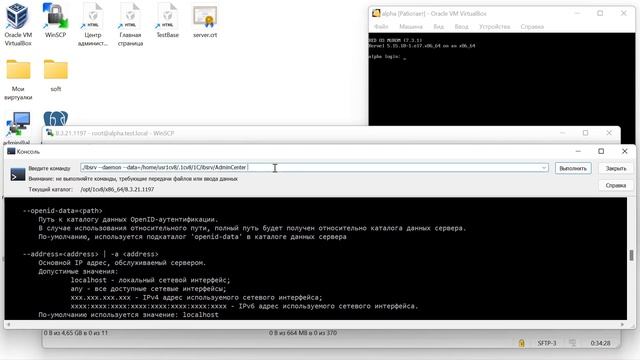Click the Консоль window title icon

[11, 151]
